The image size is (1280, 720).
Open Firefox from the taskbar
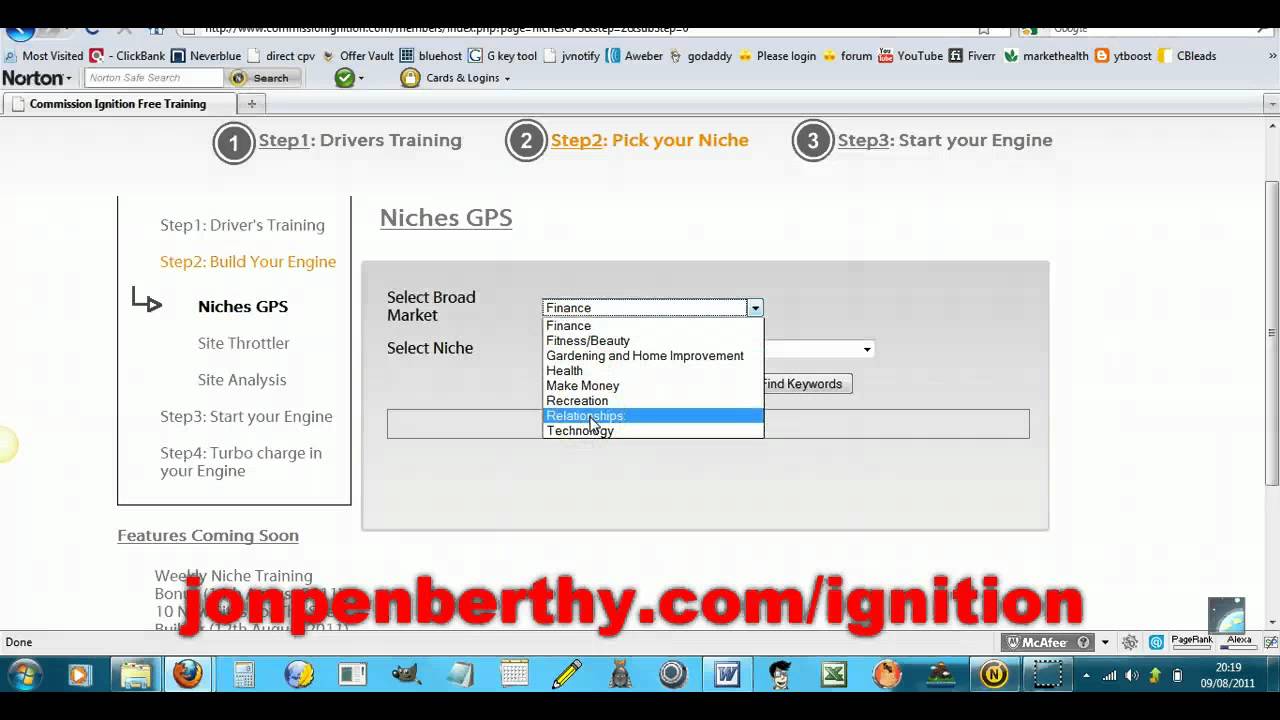point(187,675)
